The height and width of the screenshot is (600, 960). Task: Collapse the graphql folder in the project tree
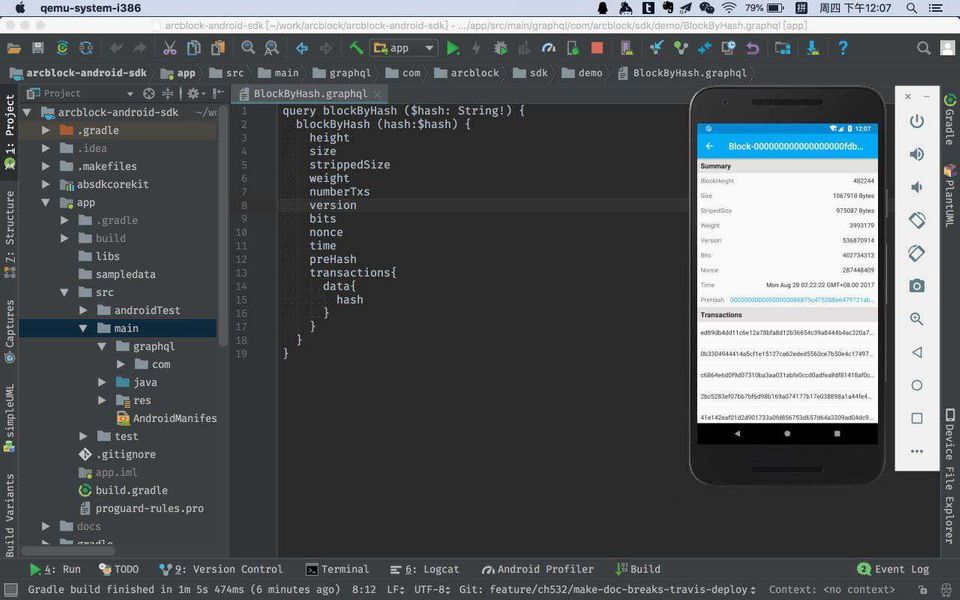point(101,346)
